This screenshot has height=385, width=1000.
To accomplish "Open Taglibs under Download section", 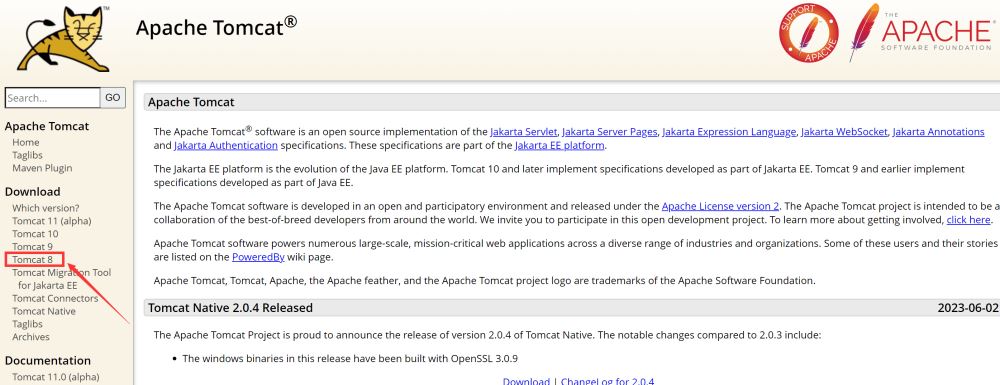I will (27, 324).
